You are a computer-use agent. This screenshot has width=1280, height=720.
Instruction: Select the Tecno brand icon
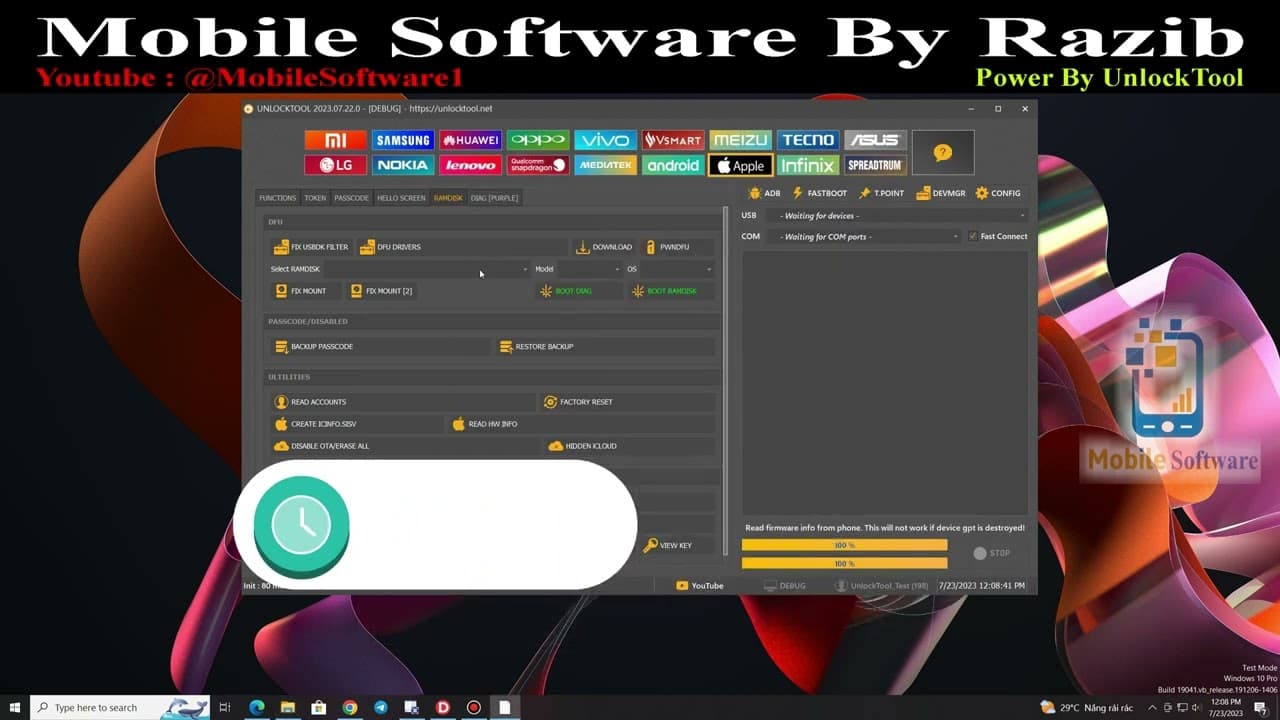(x=808, y=140)
